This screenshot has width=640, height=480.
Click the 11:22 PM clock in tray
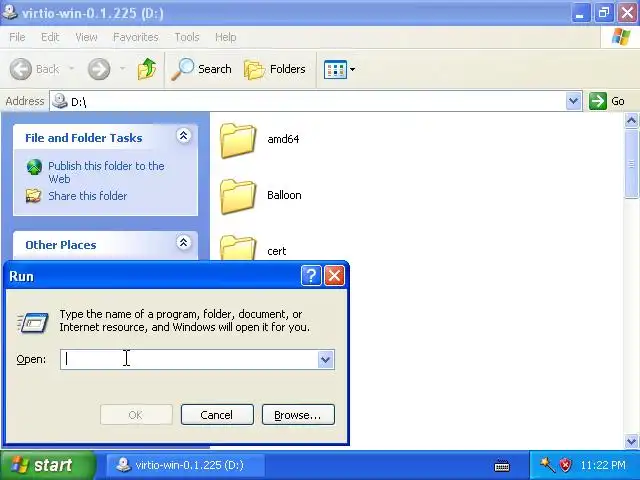pos(602,465)
